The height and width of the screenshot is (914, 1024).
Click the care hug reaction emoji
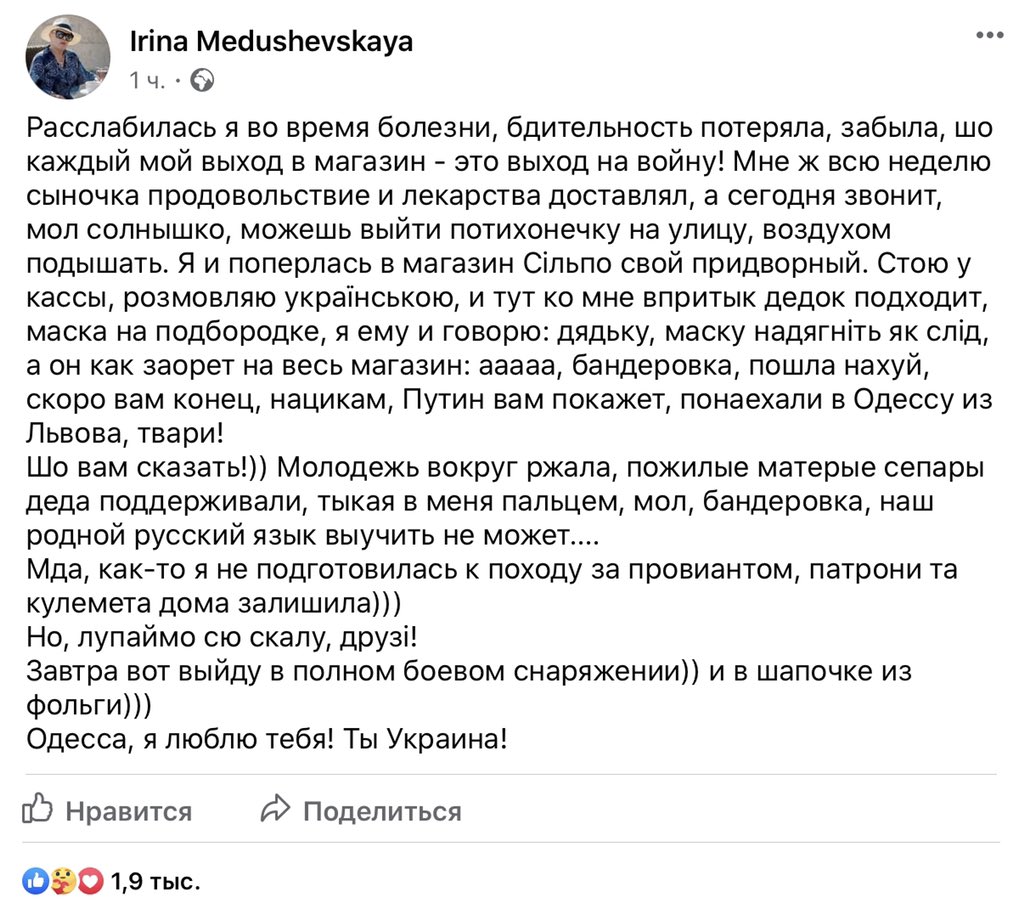click(x=63, y=881)
